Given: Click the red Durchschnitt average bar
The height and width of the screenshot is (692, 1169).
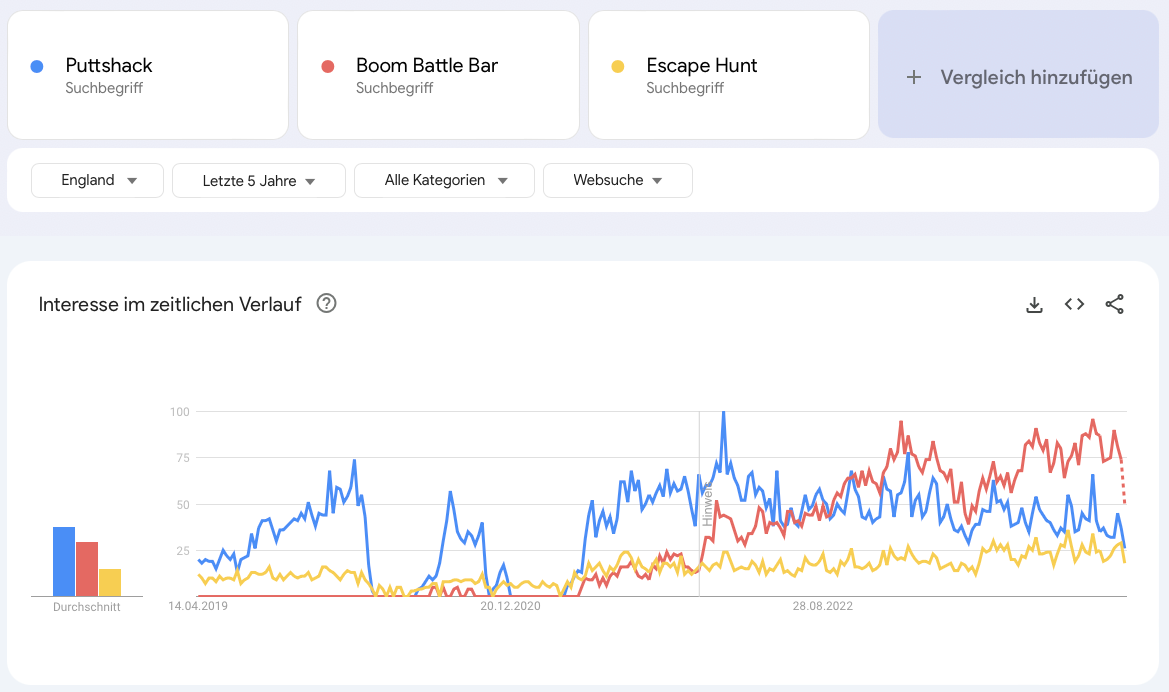Looking at the screenshot, I should pyautogui.click(x=87, y=569).
